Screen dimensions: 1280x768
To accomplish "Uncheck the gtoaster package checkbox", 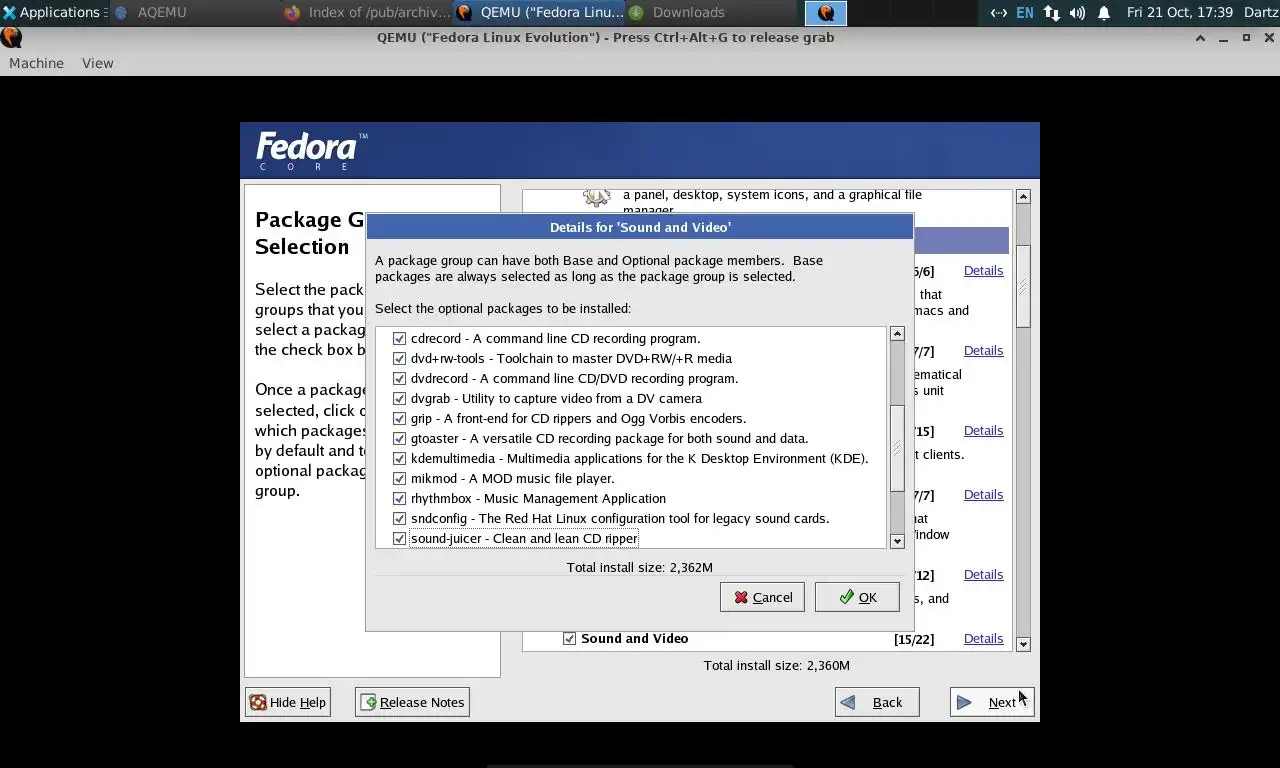I will (x=400, y=438).
